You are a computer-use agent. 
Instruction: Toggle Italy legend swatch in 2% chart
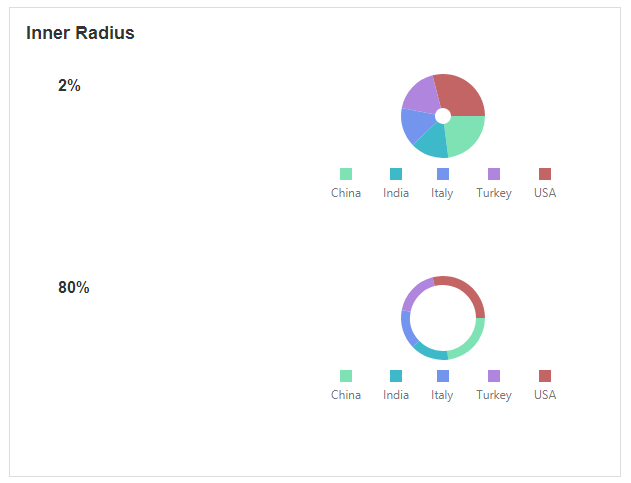443,174
